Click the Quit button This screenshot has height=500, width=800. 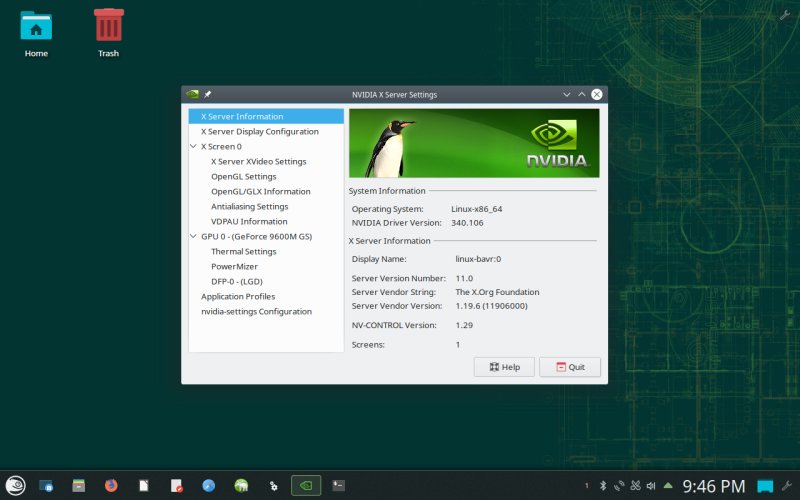pos(570,367)
